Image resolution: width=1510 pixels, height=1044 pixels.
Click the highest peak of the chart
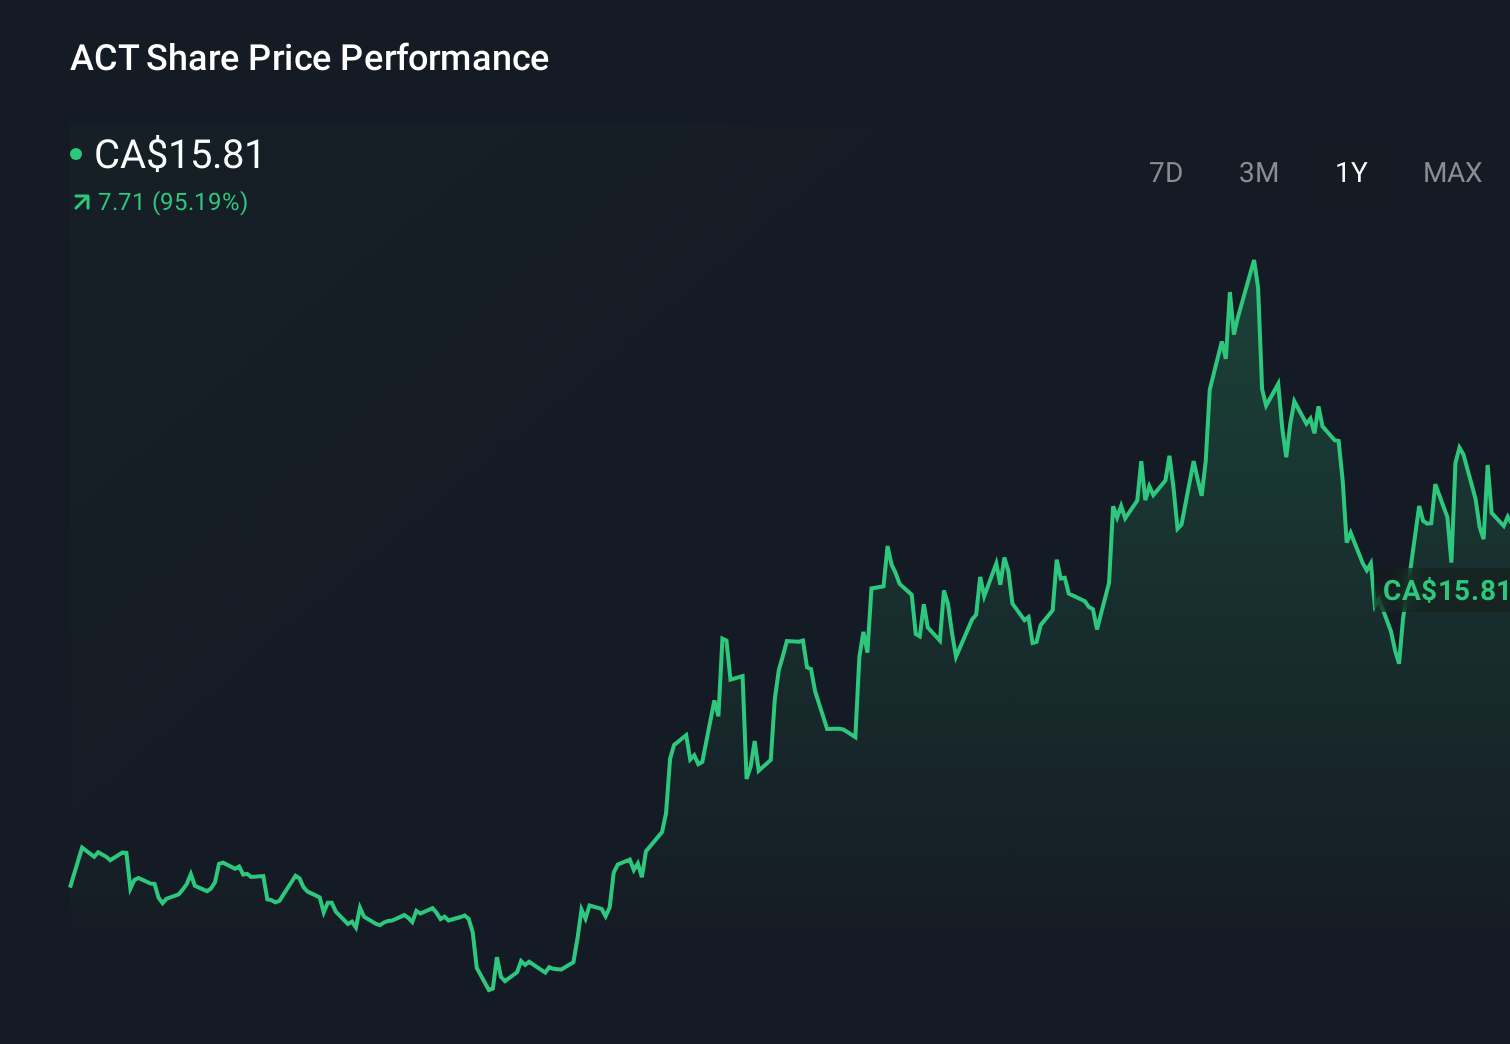click(x=1255, y=260)
